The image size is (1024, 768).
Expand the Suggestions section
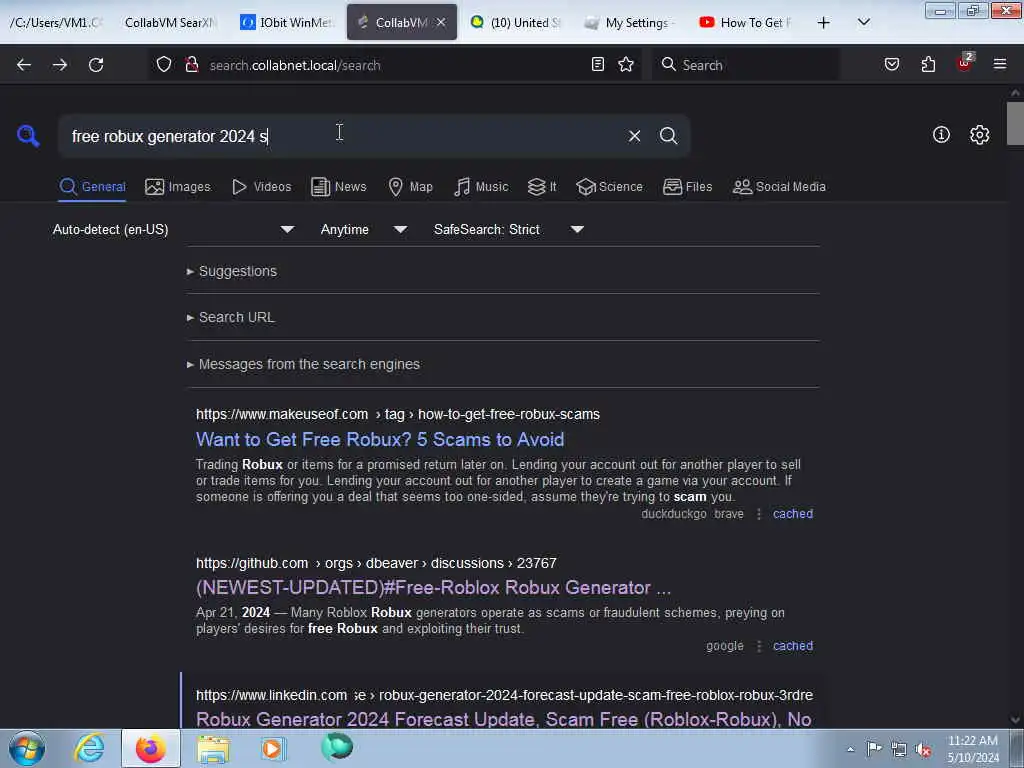click(232, 271)
